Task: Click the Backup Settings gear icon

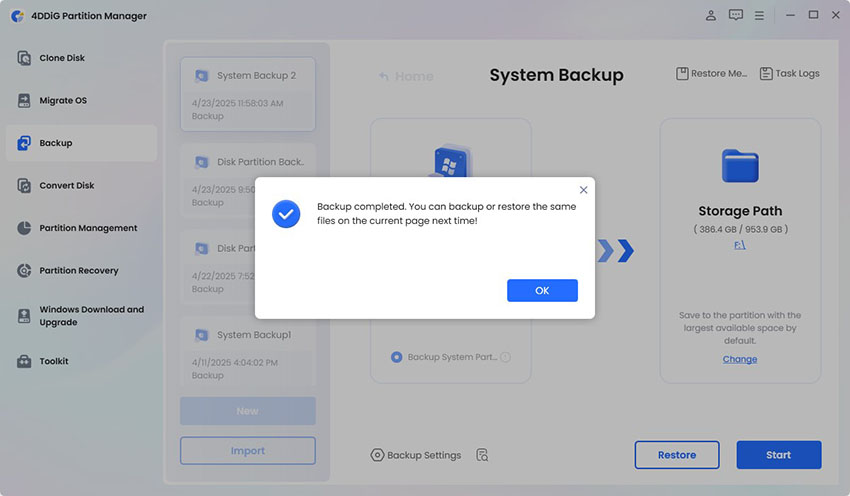Action: tap(377, 455)
